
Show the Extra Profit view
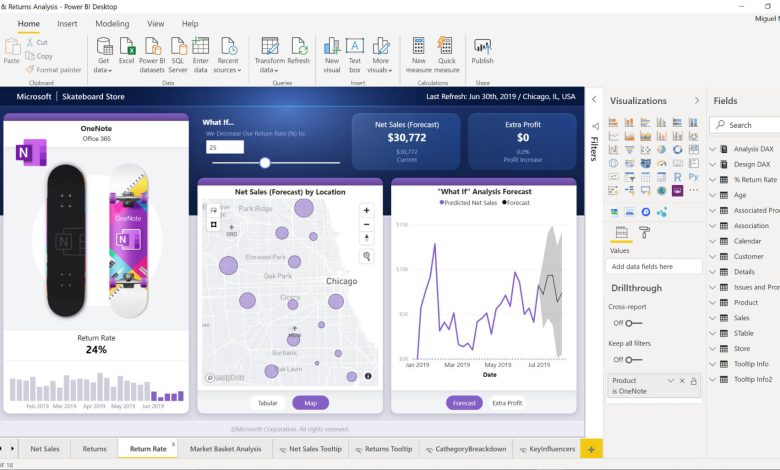[507, 403]
